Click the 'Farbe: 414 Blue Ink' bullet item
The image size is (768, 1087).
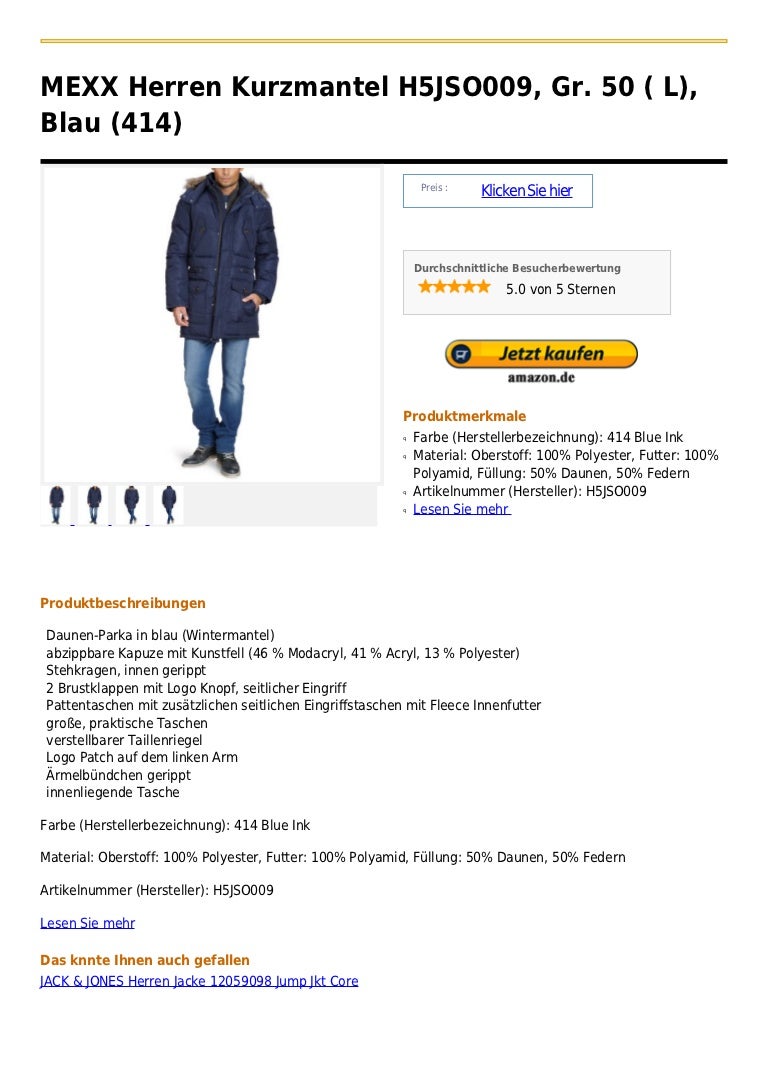[x=548, y=437]
